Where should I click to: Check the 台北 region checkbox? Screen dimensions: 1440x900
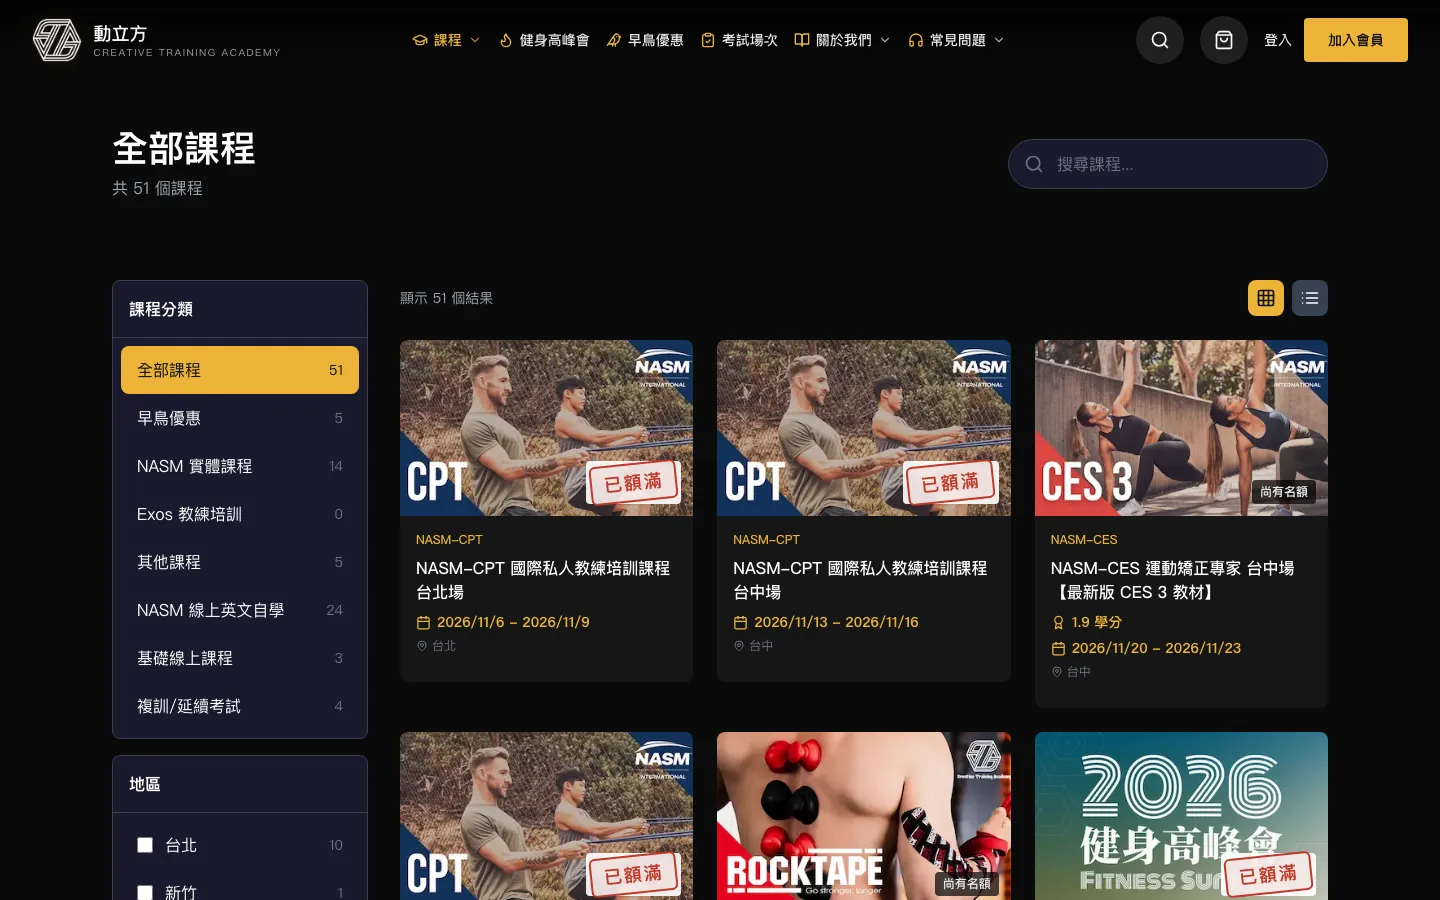coord(145,845)
